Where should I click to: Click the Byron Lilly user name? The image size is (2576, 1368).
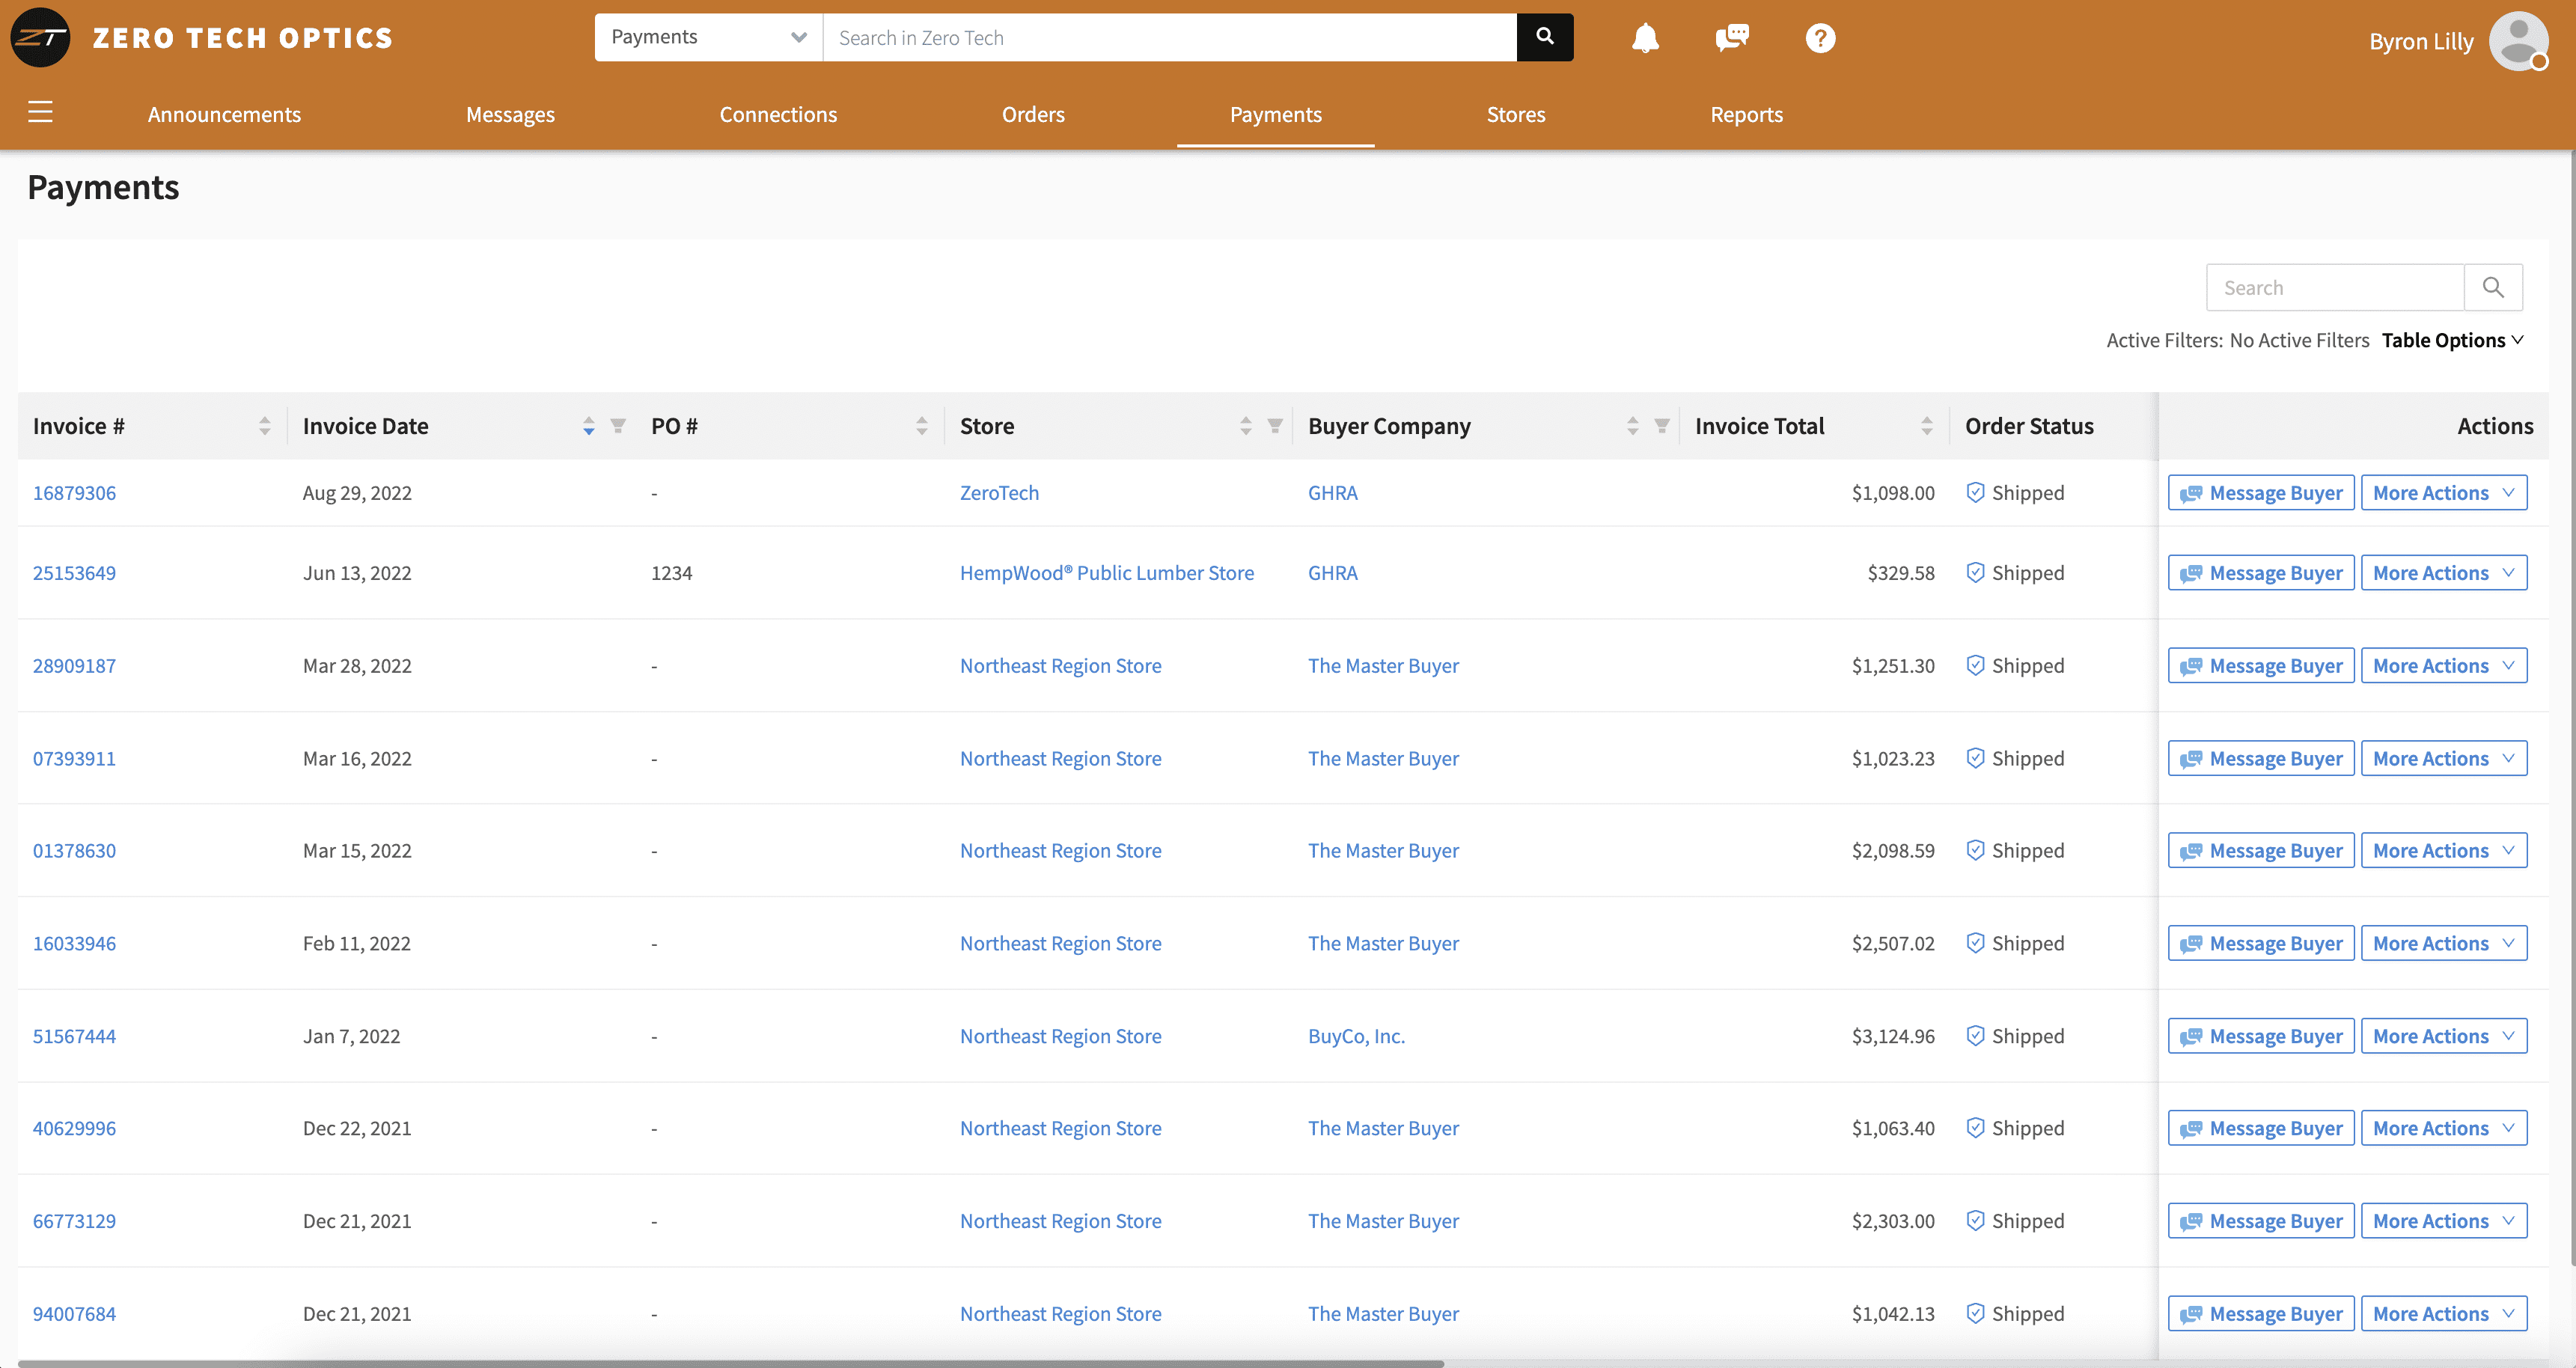tap(2421, 41)
